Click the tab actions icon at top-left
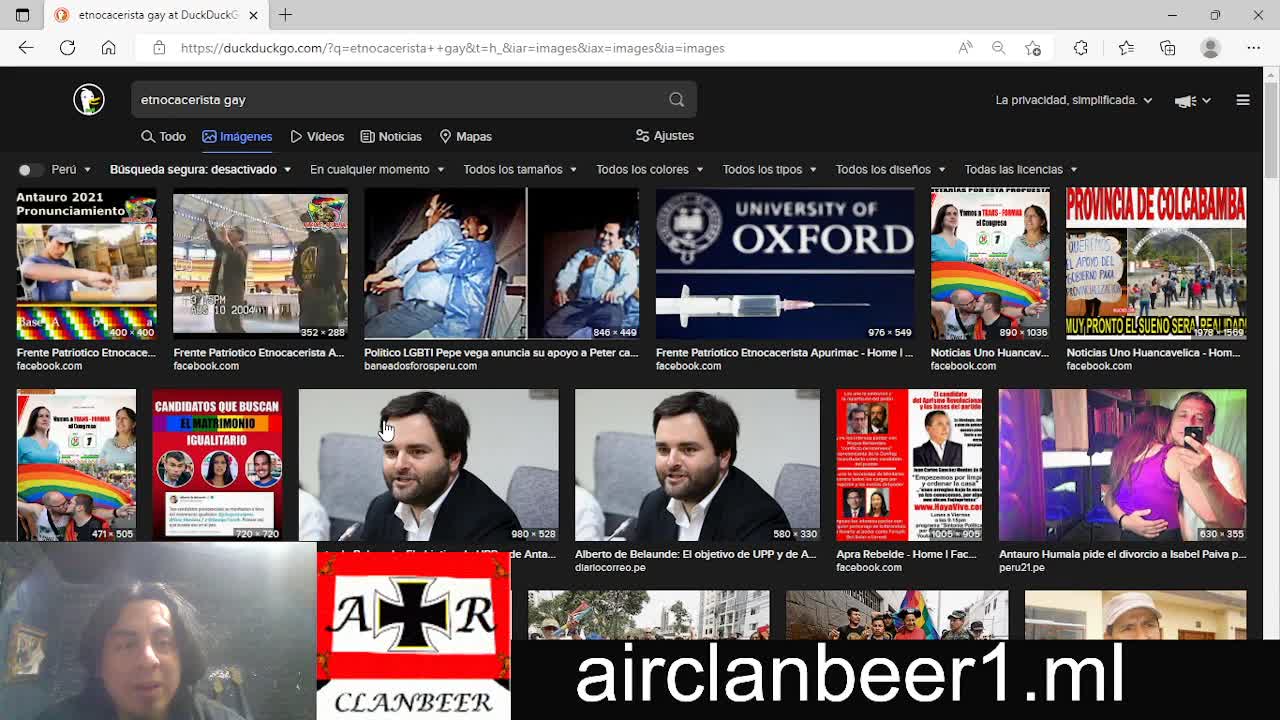This screenshot has width=1280, height=720. click(22, 15)
